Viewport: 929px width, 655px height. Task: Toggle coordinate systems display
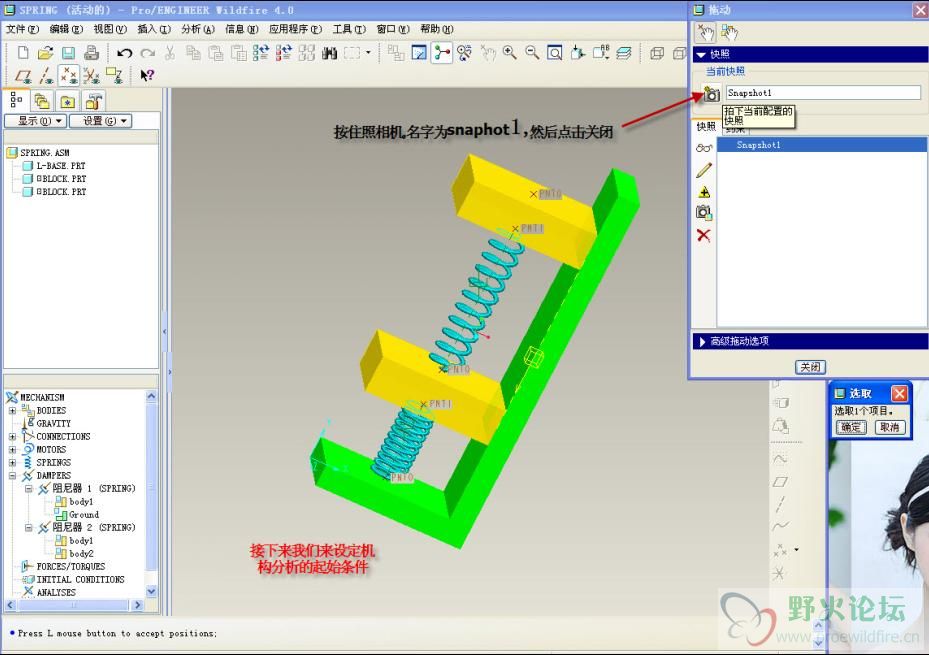(91, 75)
